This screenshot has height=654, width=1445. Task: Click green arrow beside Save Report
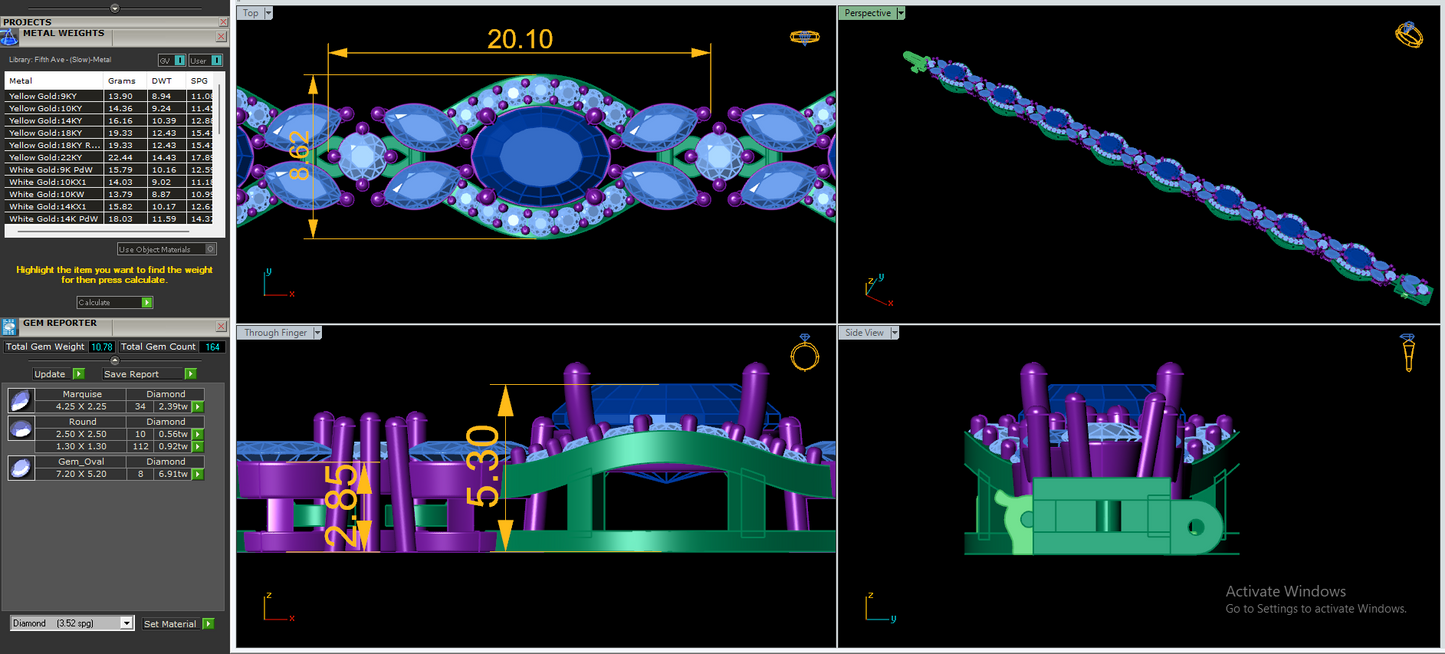point(190,374)
